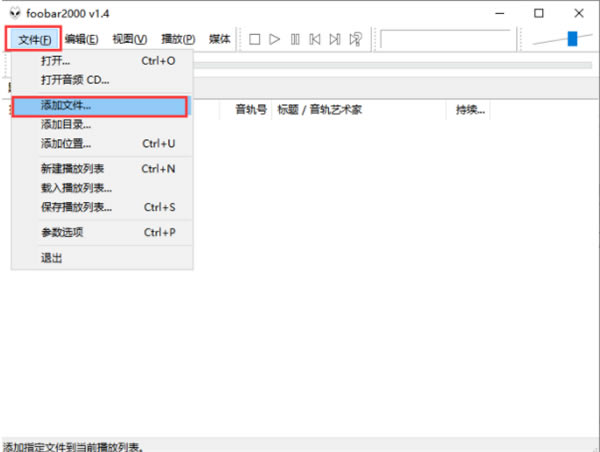This screenshot has height=452, width=600.
Task: Open the 播放(P) menu
Action: click(x=178, y=39)
